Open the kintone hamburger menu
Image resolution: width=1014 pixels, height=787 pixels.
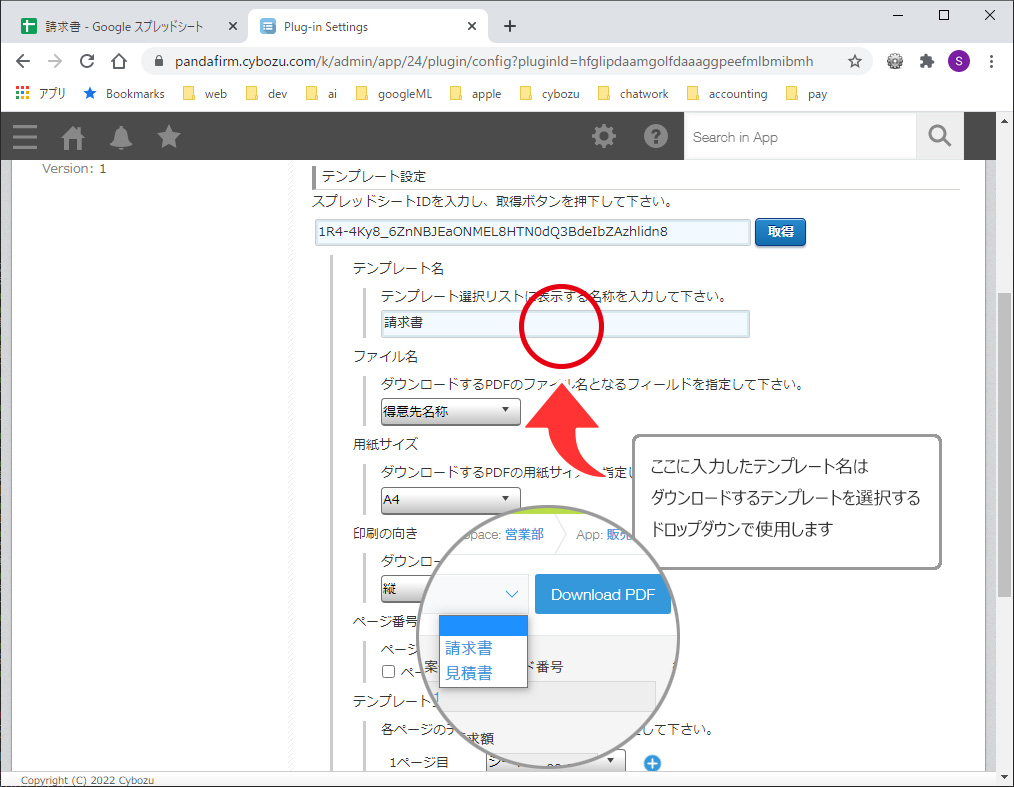[x=25, y=137]
